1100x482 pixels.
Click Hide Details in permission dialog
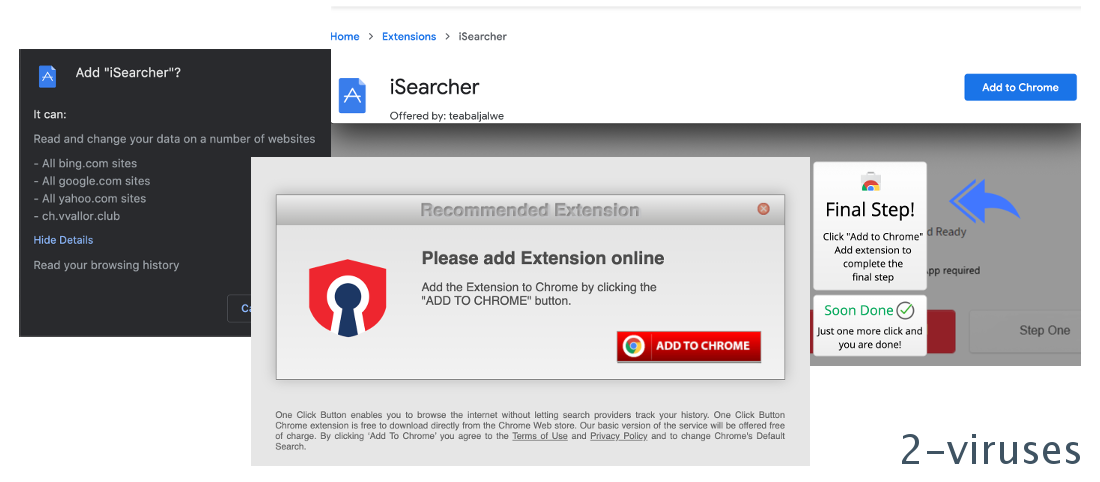(x=63, y=240)
